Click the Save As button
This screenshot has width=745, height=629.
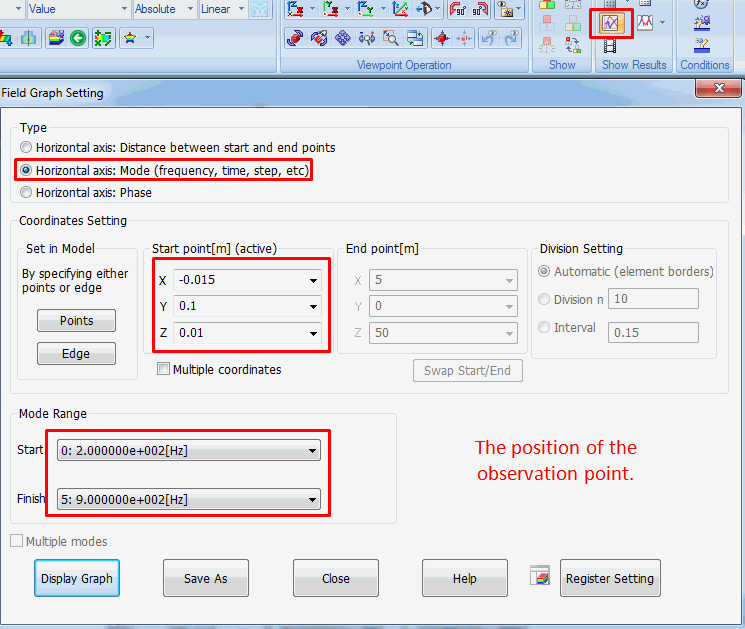tap(206, 578)
